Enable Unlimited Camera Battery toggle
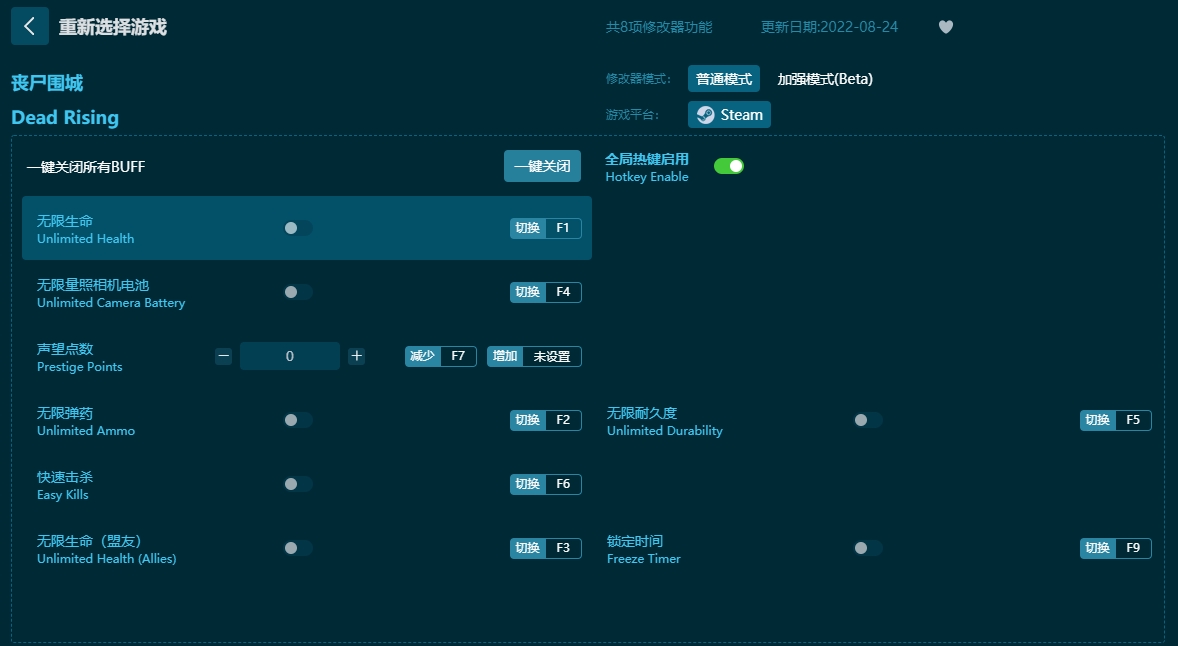The image size is (1178, 646). (x=298, y=291)
